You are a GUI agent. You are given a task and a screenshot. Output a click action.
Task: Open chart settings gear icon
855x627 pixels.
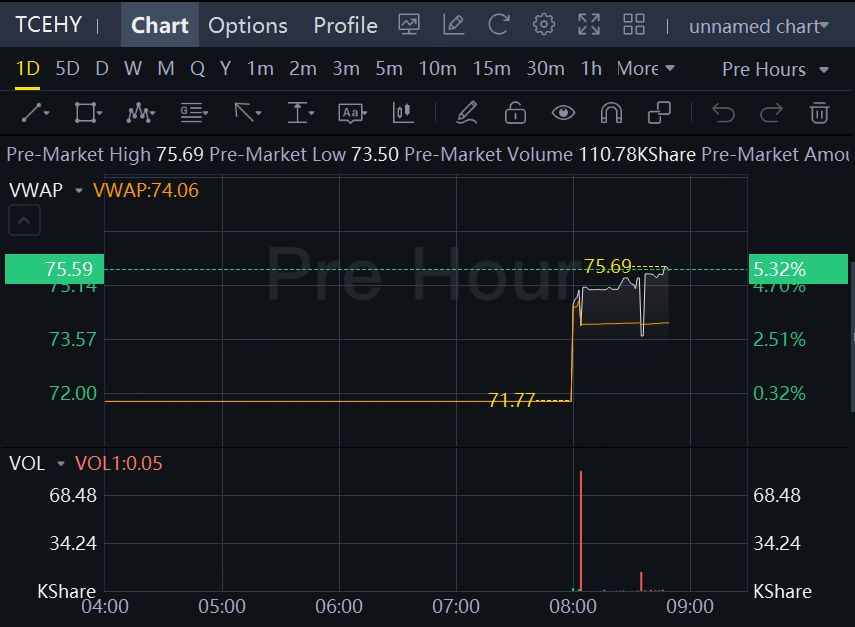(544, 25)
